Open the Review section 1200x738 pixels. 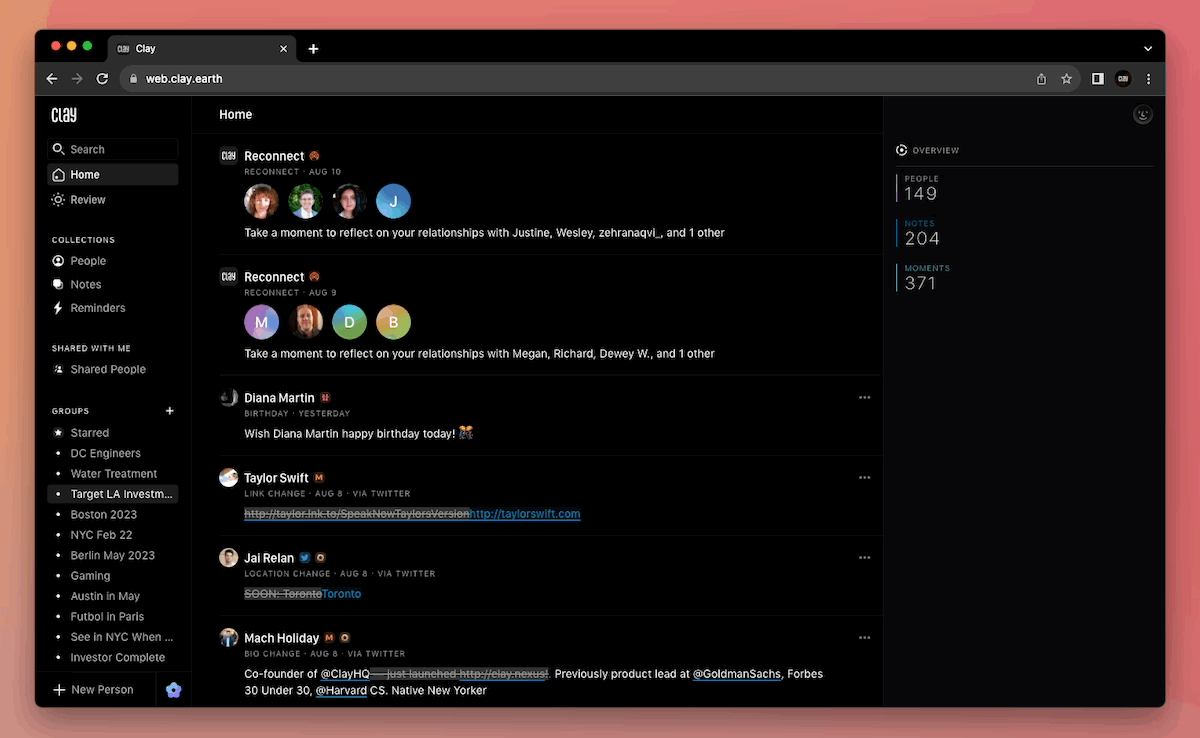coord(112,200)
